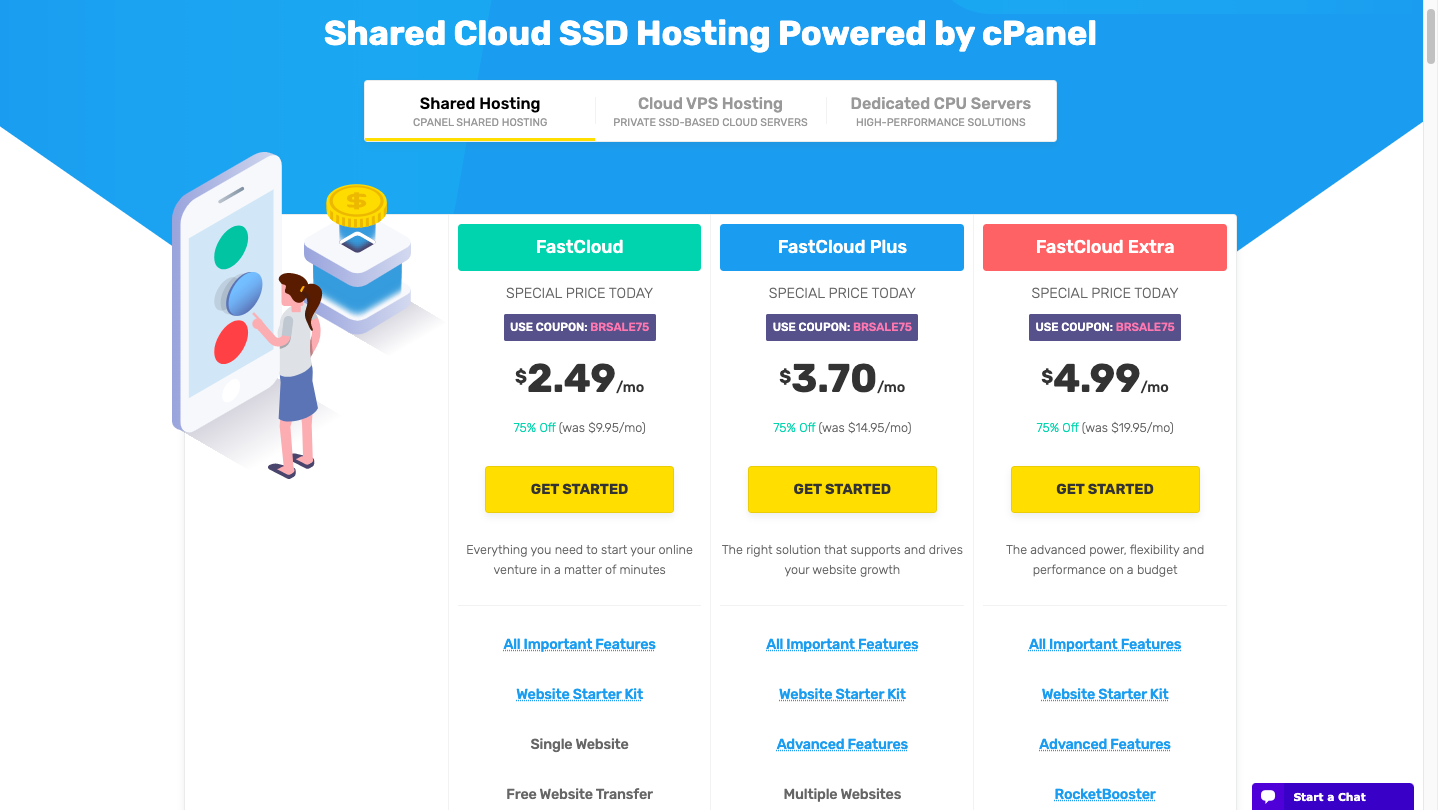Open All Important Features for FastCloud Plus
This screenshot has width=1438, height=810.
tap(842, 644)
